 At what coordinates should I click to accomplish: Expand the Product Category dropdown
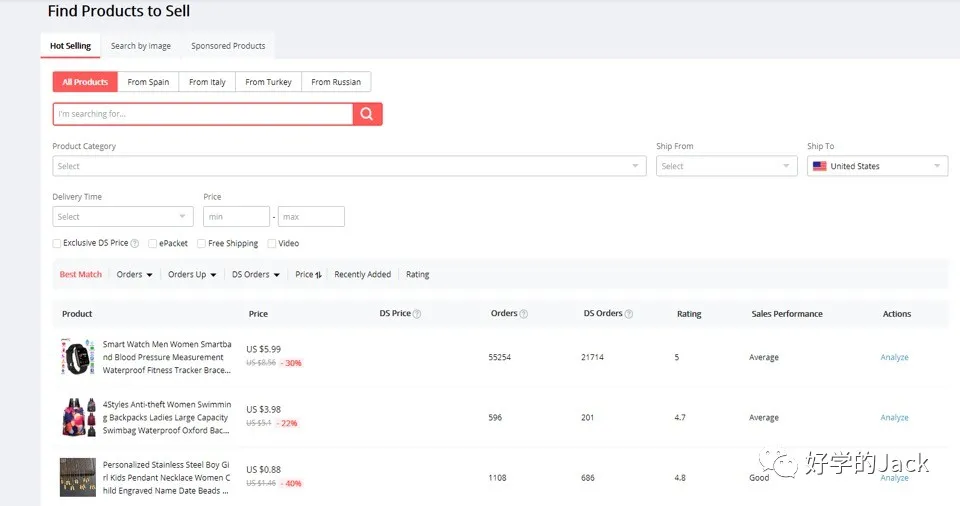click(349, 166)
